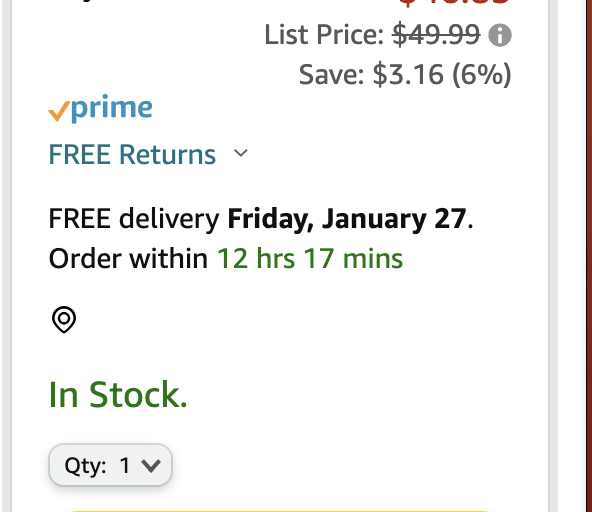
Task: Click the quantity value 1 in Qty
Action: point(125,465)
